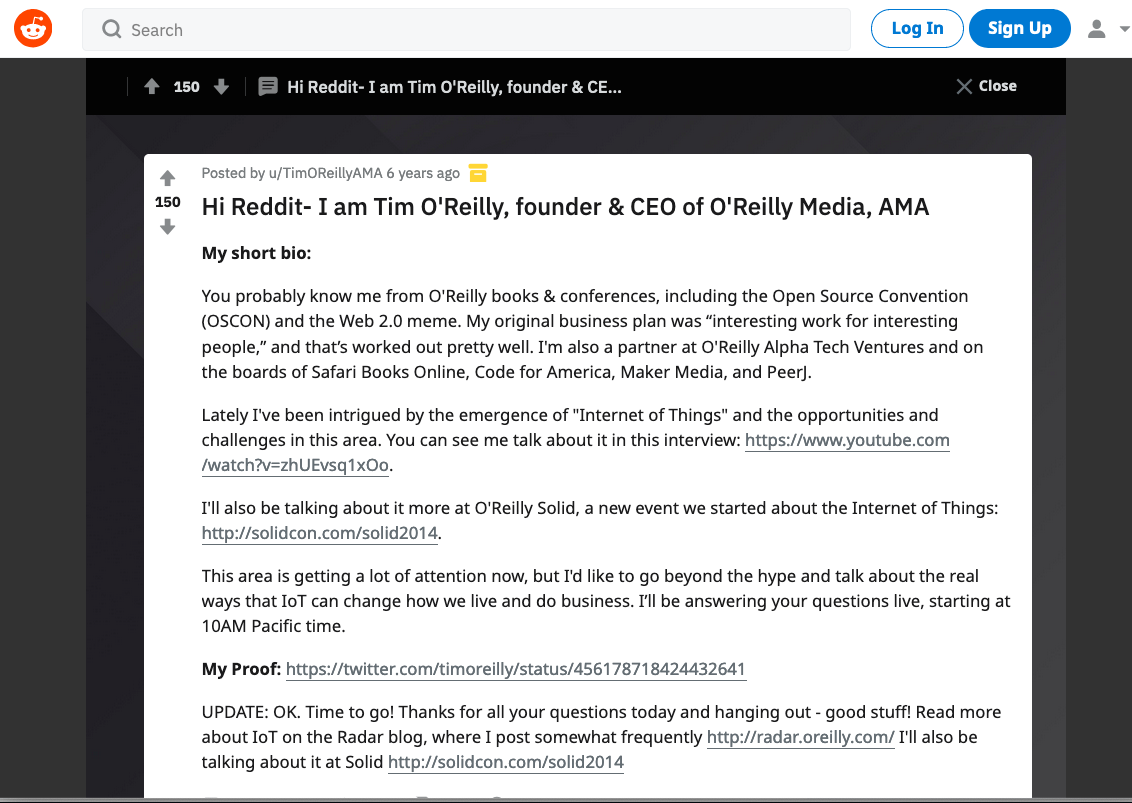Click the Sign Up button

point(1019,29)
